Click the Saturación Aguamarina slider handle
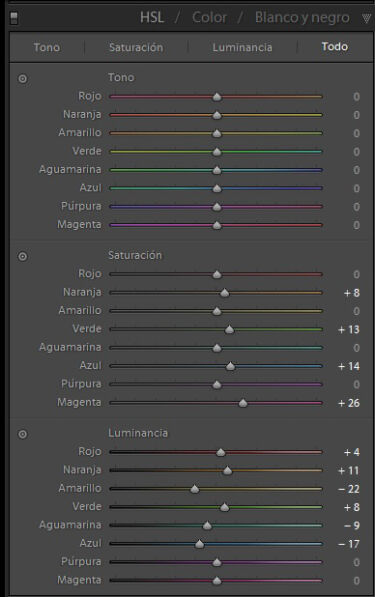Screen dimensions: 375x597 [x=217, y=348]
